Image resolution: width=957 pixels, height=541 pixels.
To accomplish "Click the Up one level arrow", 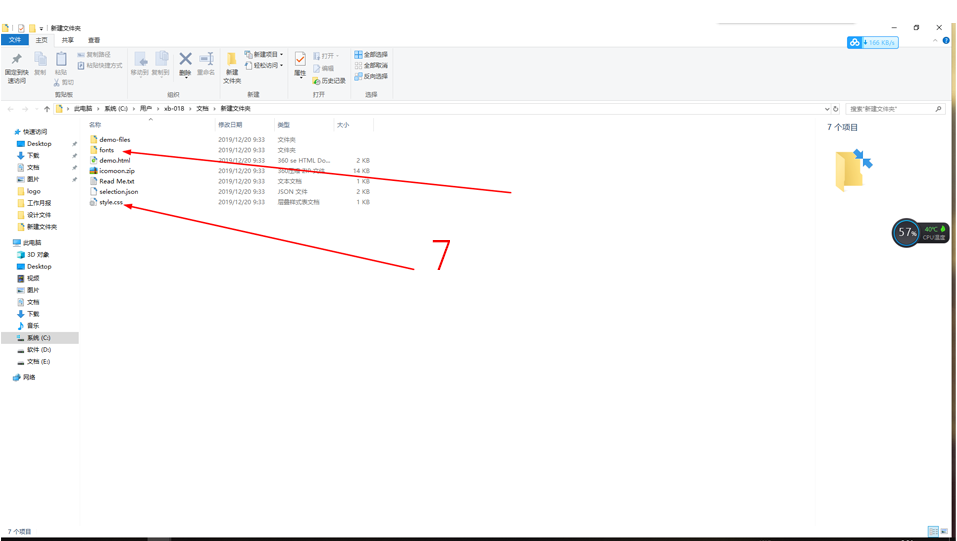I will pos(47,109).
